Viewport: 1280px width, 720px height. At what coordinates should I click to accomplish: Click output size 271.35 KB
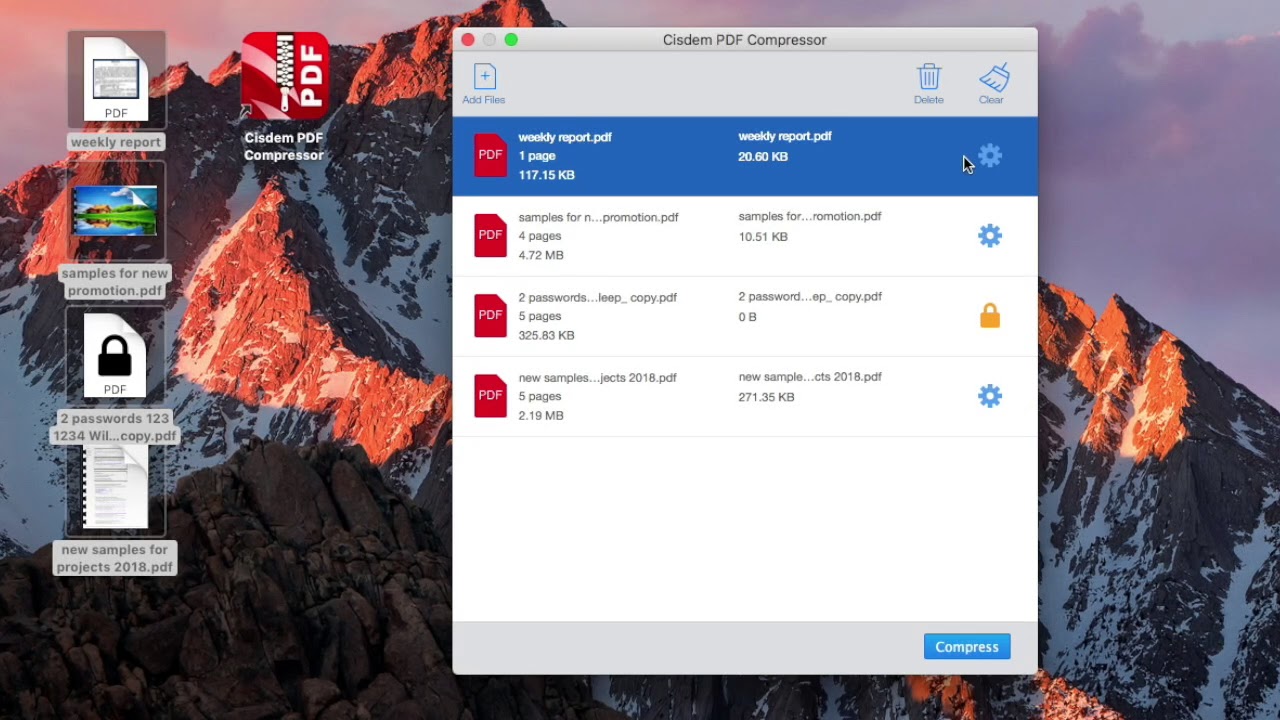[766, 397]
